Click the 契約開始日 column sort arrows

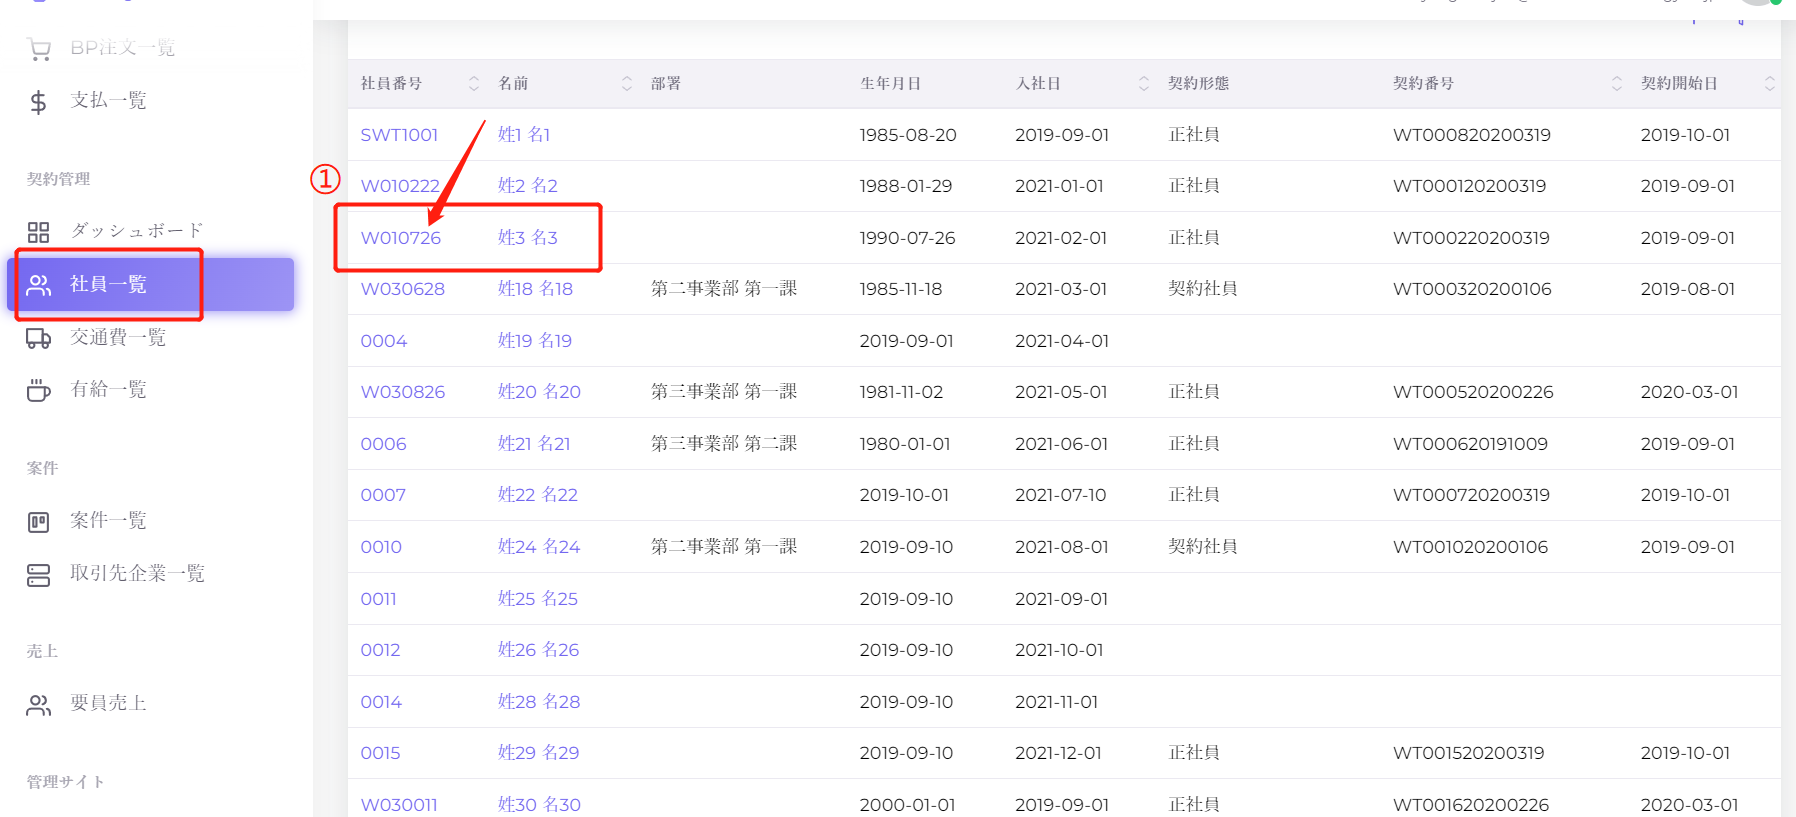pos(1770,84)
